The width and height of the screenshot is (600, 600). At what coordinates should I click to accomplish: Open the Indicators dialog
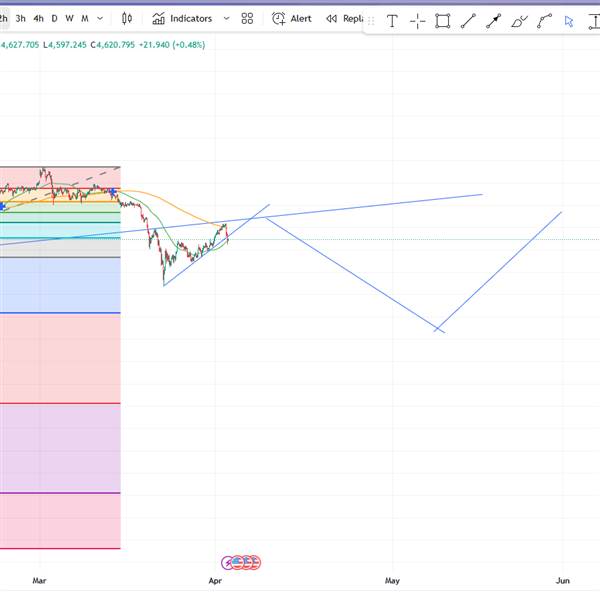[x=182, y=18]
